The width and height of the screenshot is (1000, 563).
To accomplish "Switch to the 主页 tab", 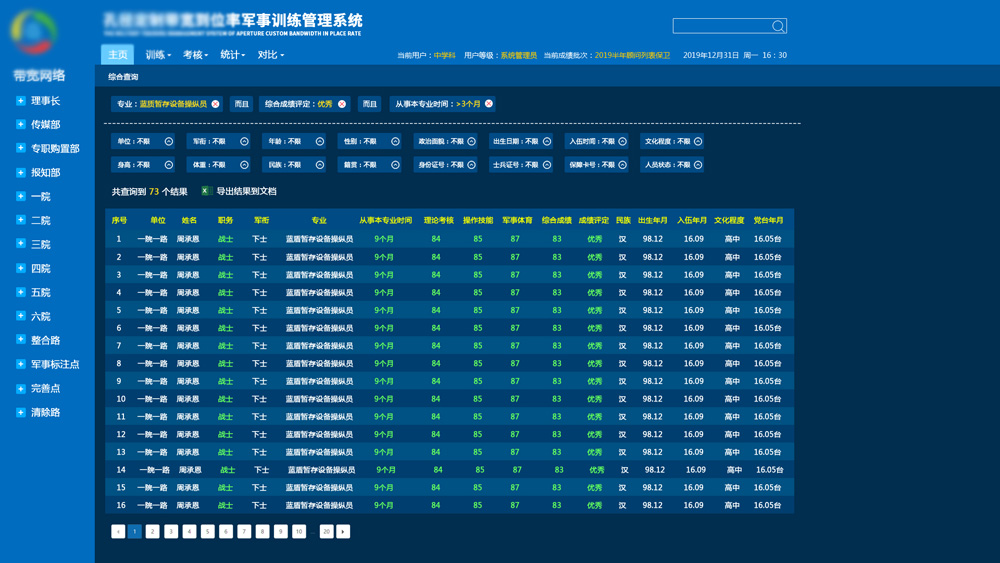I will 118,55.
